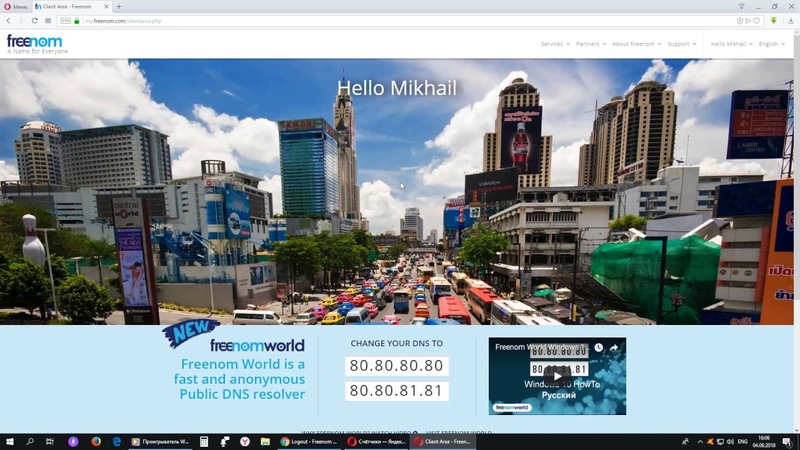Click the page vertical scrollbar
Viewport: 800px width, 450px height.
[797, 231]
